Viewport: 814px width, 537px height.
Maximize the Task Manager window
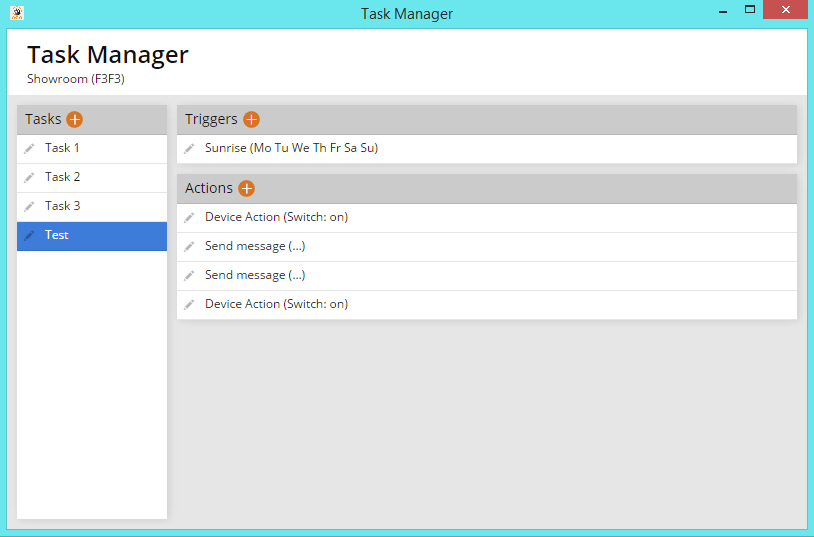point(749,10)
